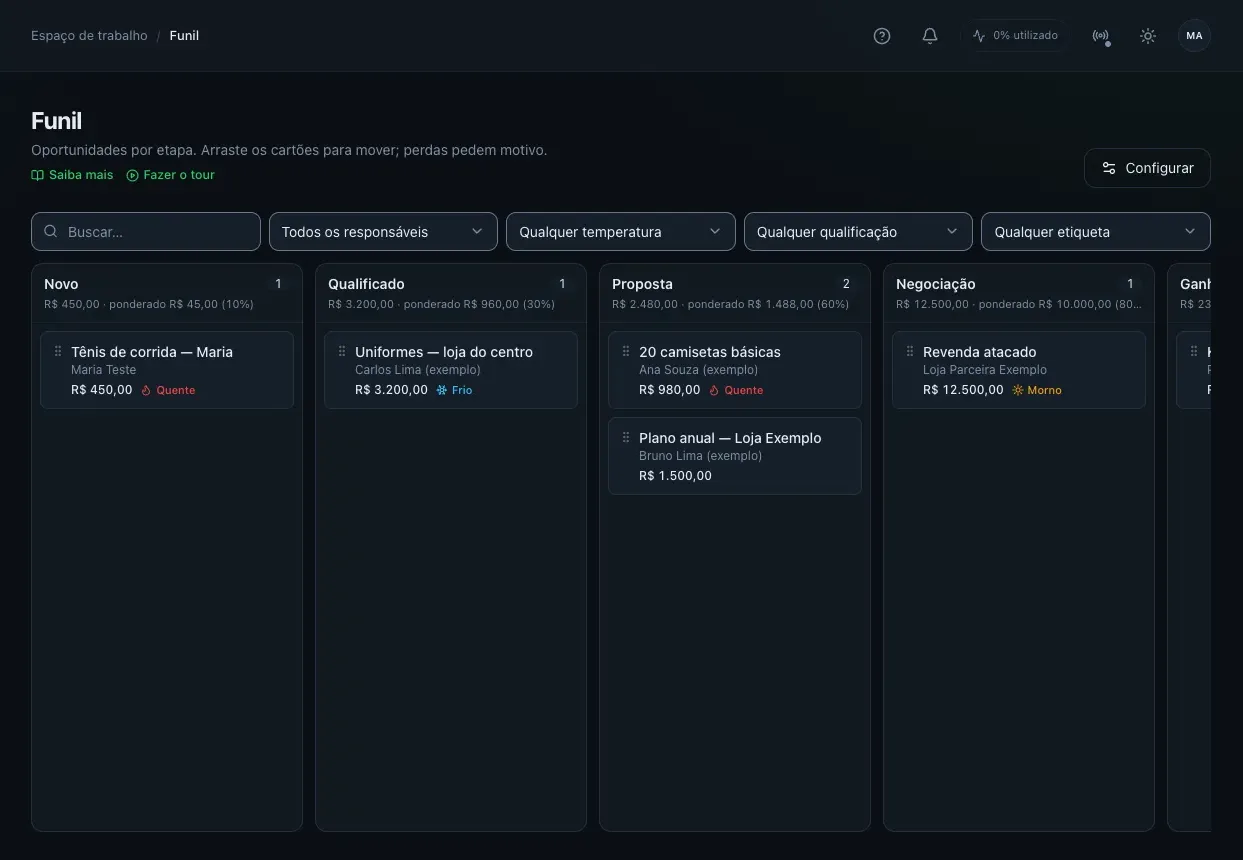Click the Buscar search field

point(146,232)
